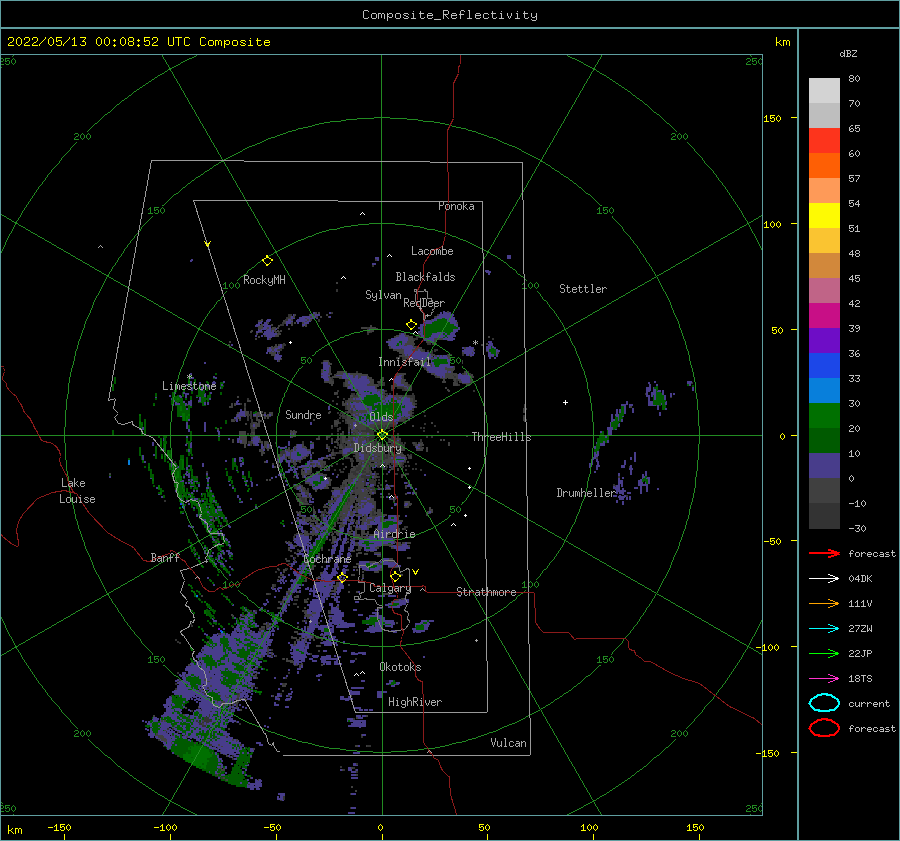The height and width of the screenshot is (841, 900).
Task: Click the yellow radar-center diamond at Olds
Action: 382,435
